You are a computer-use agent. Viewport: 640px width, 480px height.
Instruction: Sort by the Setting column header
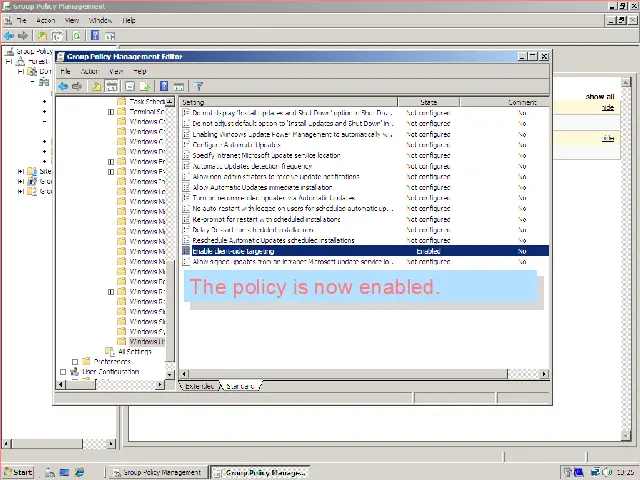289,102
